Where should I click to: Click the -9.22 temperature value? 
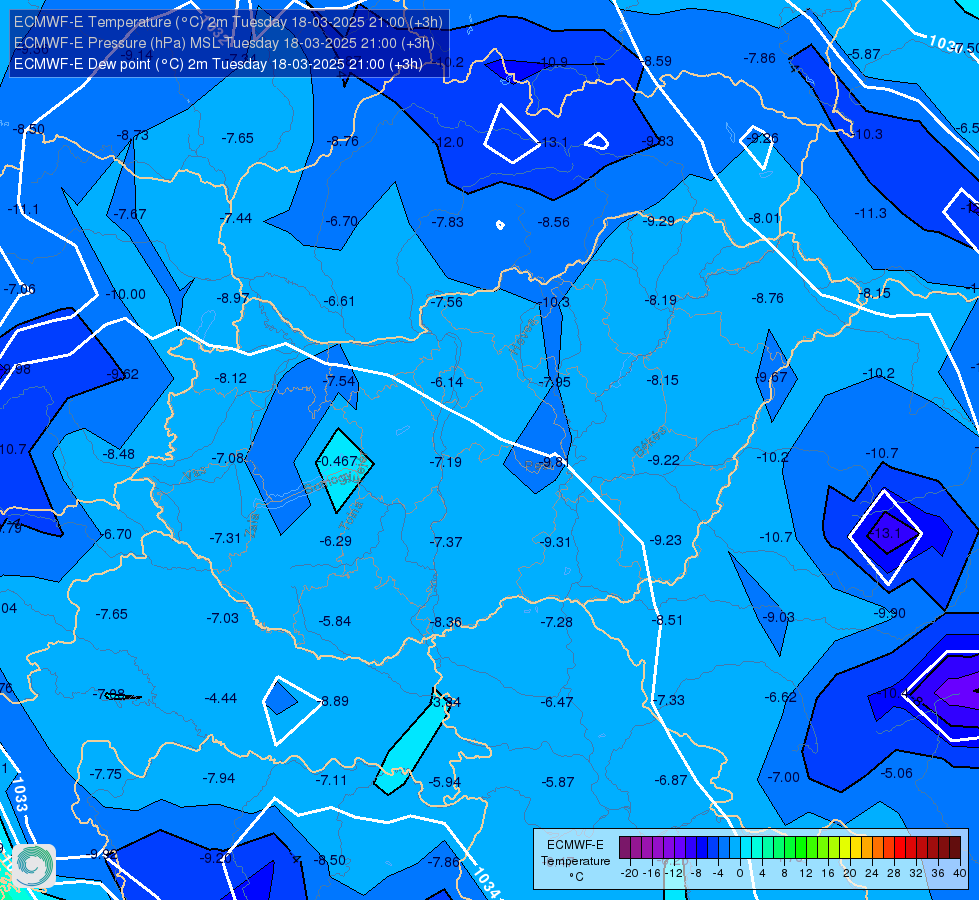coord(663,460)
